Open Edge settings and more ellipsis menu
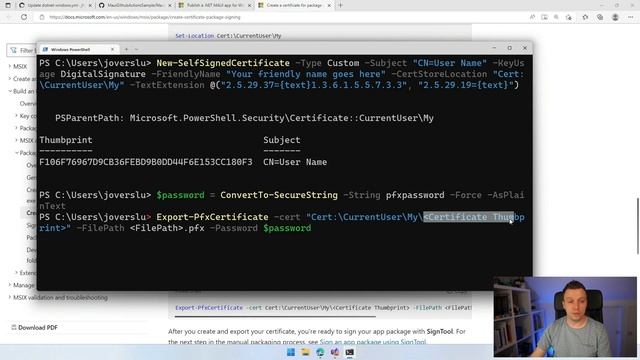Screen dimensions: 640x360 point(631,17)
